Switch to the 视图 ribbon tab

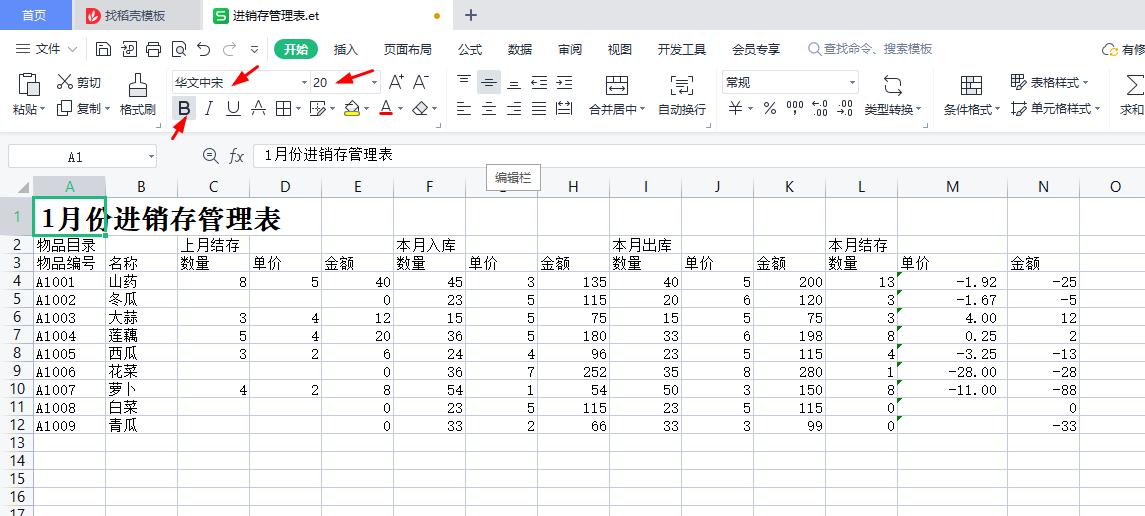coord(619,49)
